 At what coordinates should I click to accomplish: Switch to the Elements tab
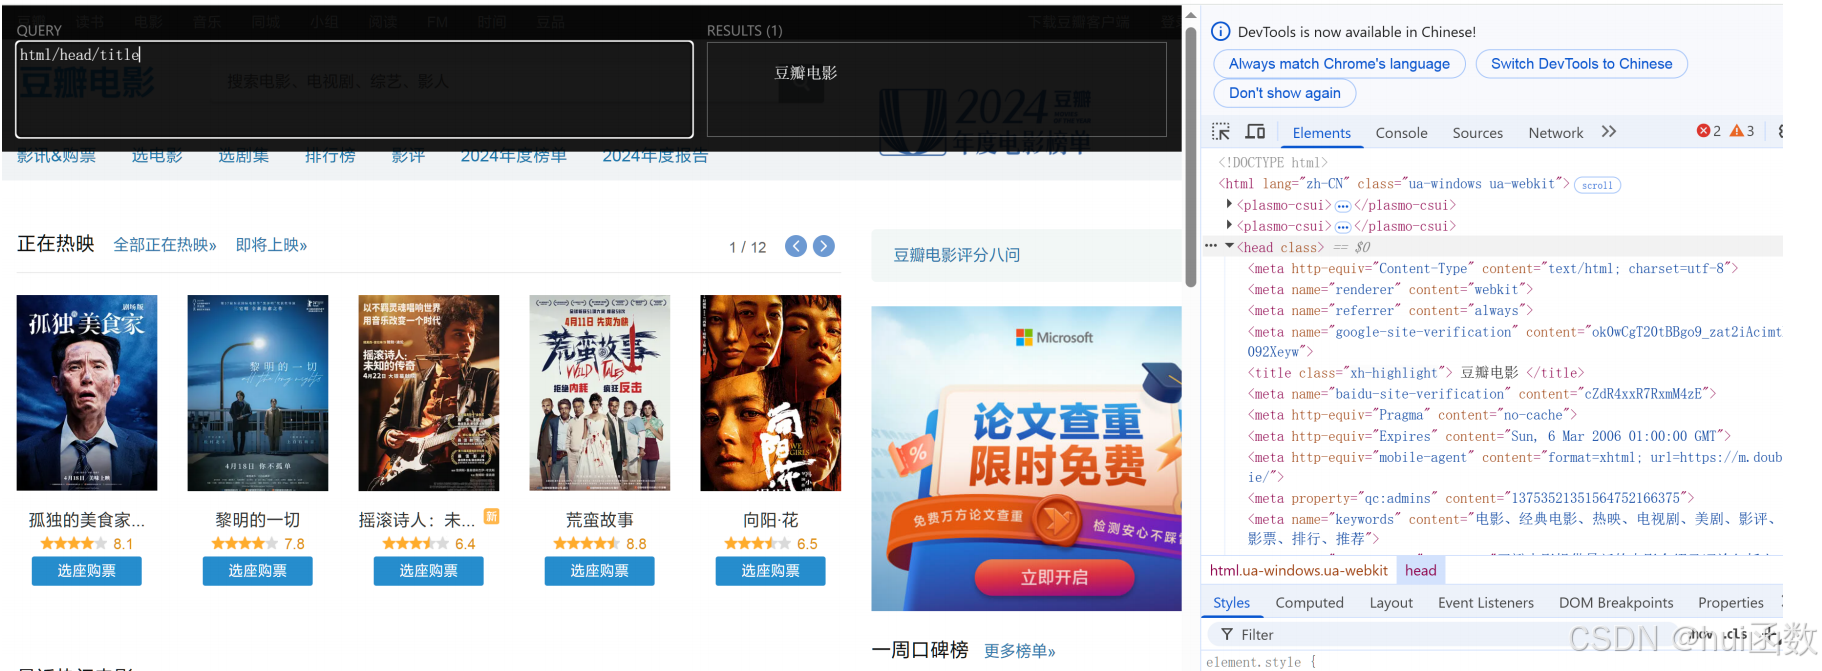[x=1321, y=133]
